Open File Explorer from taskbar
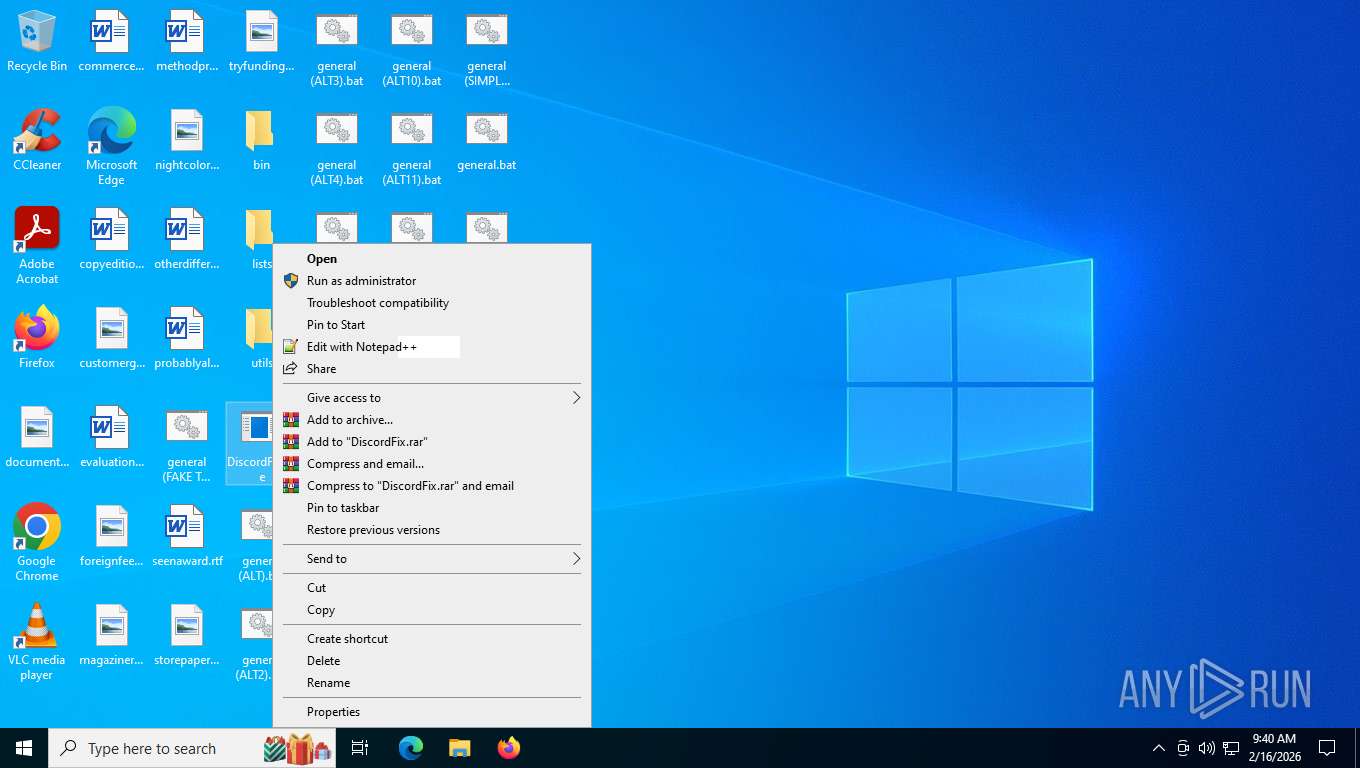Image resolution: width=1360 pixels, height=768 pixels. [459, 748]
